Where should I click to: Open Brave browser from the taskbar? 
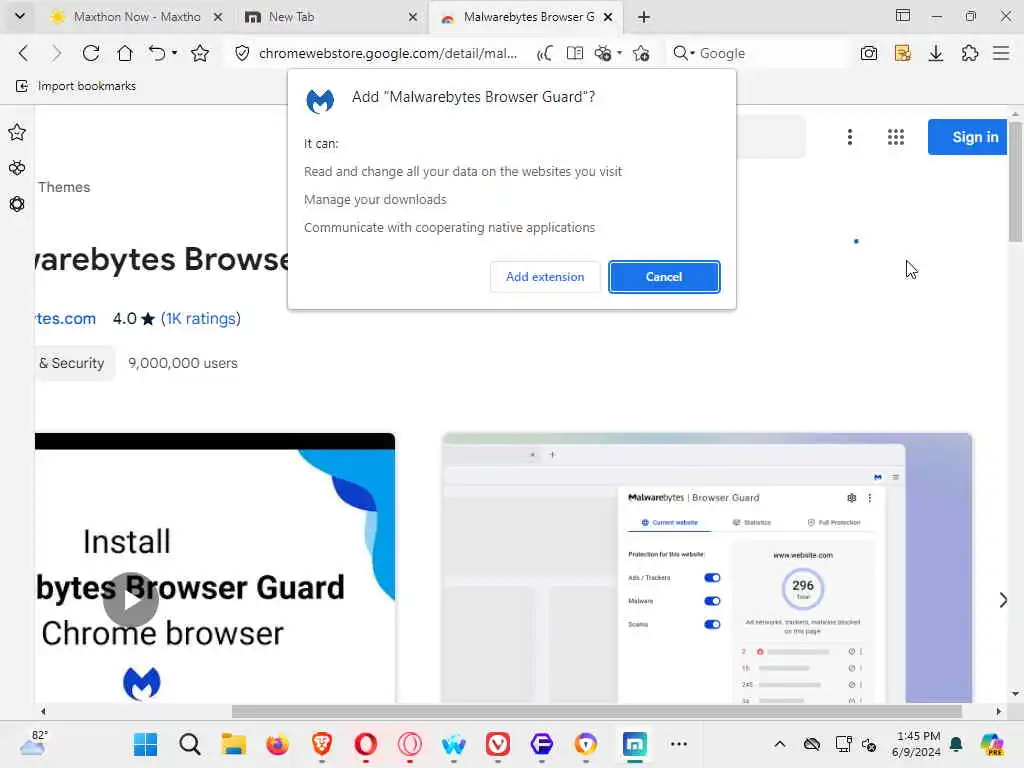[322, 744]
